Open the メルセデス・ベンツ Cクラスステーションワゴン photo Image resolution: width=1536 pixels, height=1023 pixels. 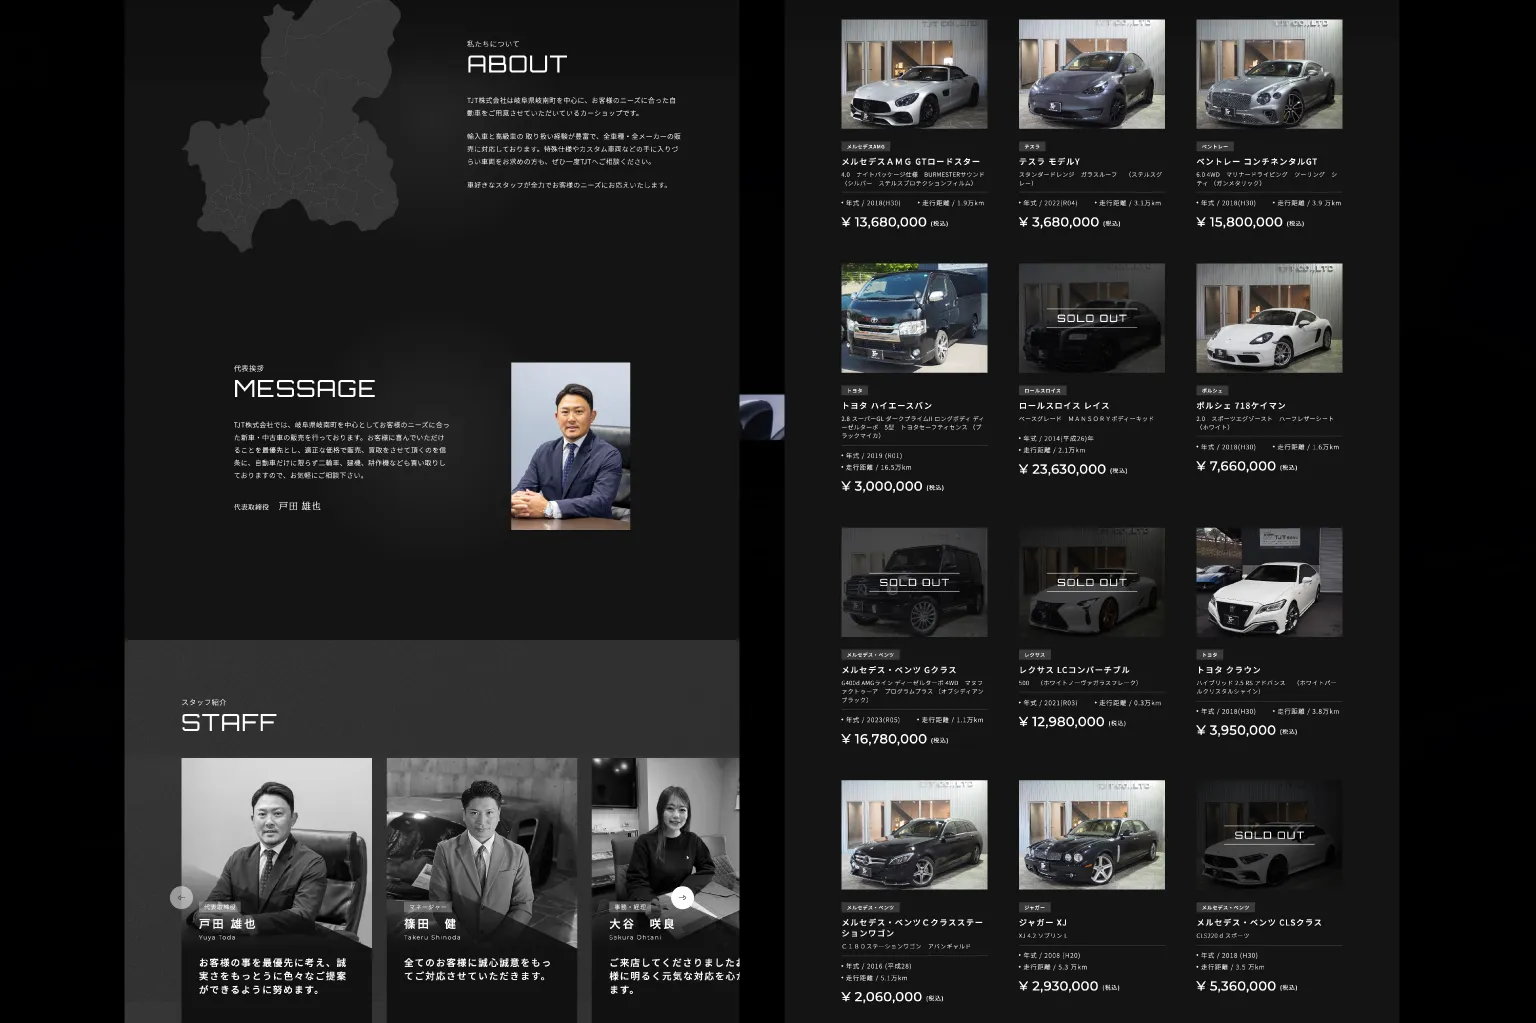(x=914, y=835)
